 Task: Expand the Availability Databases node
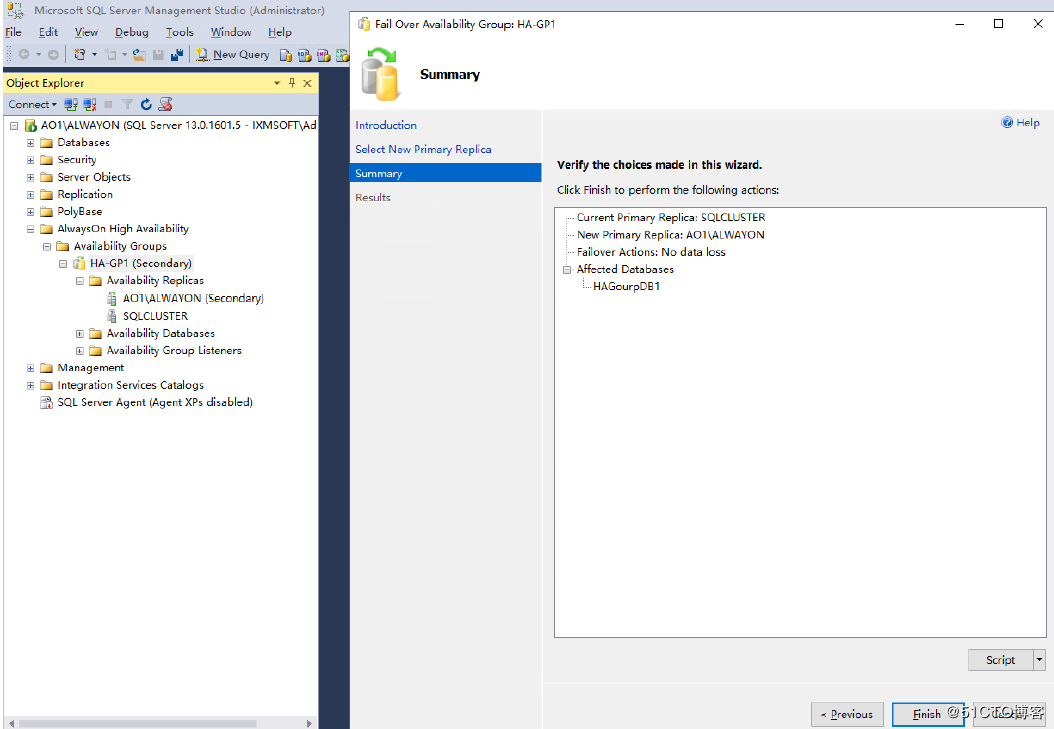[80, 333]
